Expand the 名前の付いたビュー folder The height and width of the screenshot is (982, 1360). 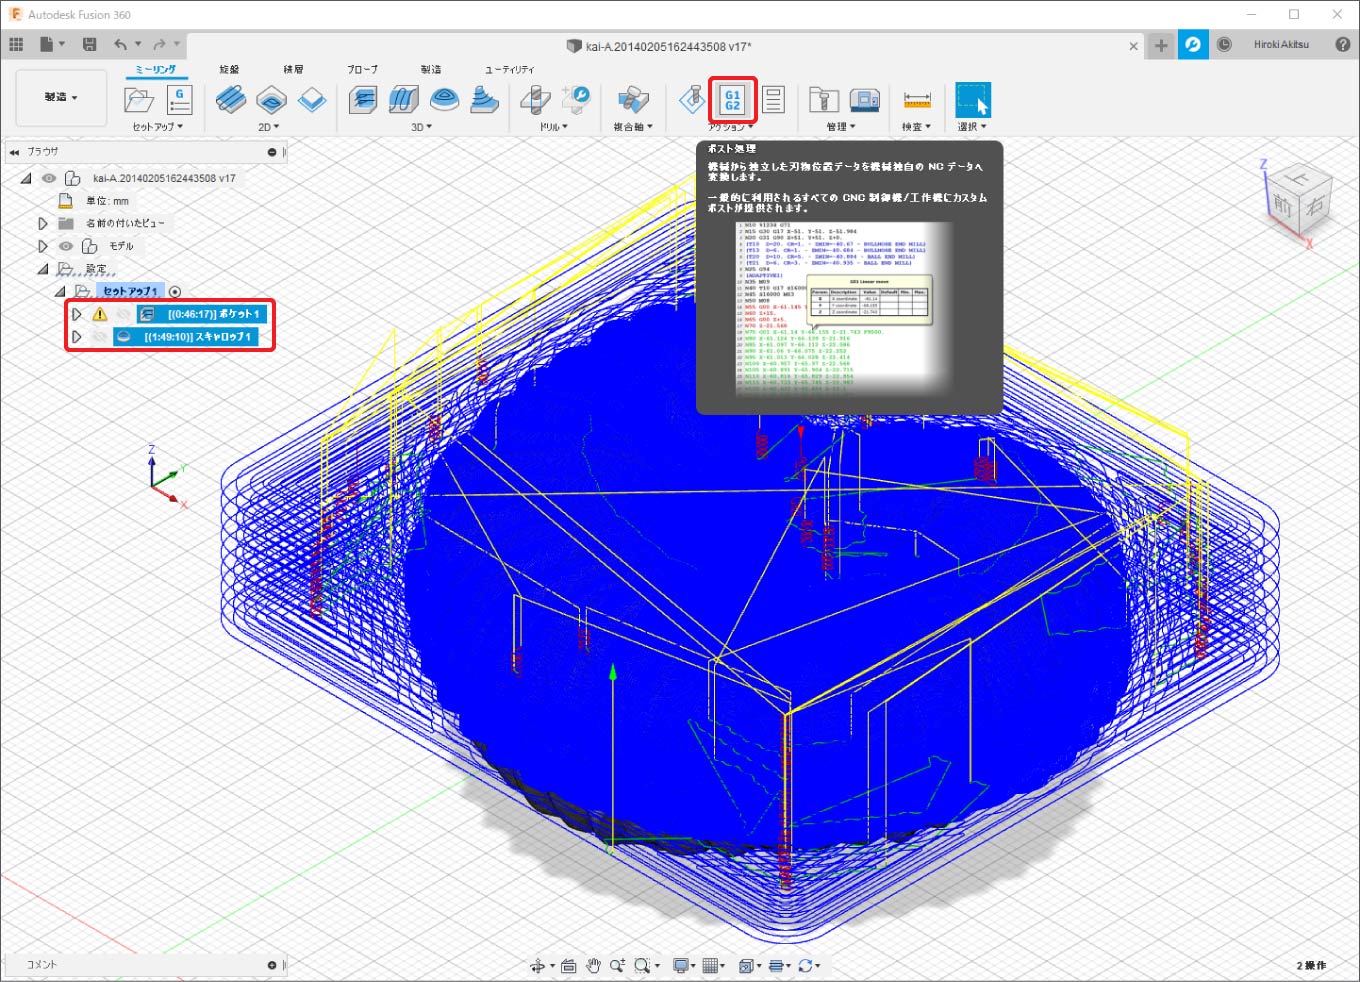click(x=42, y=223)
